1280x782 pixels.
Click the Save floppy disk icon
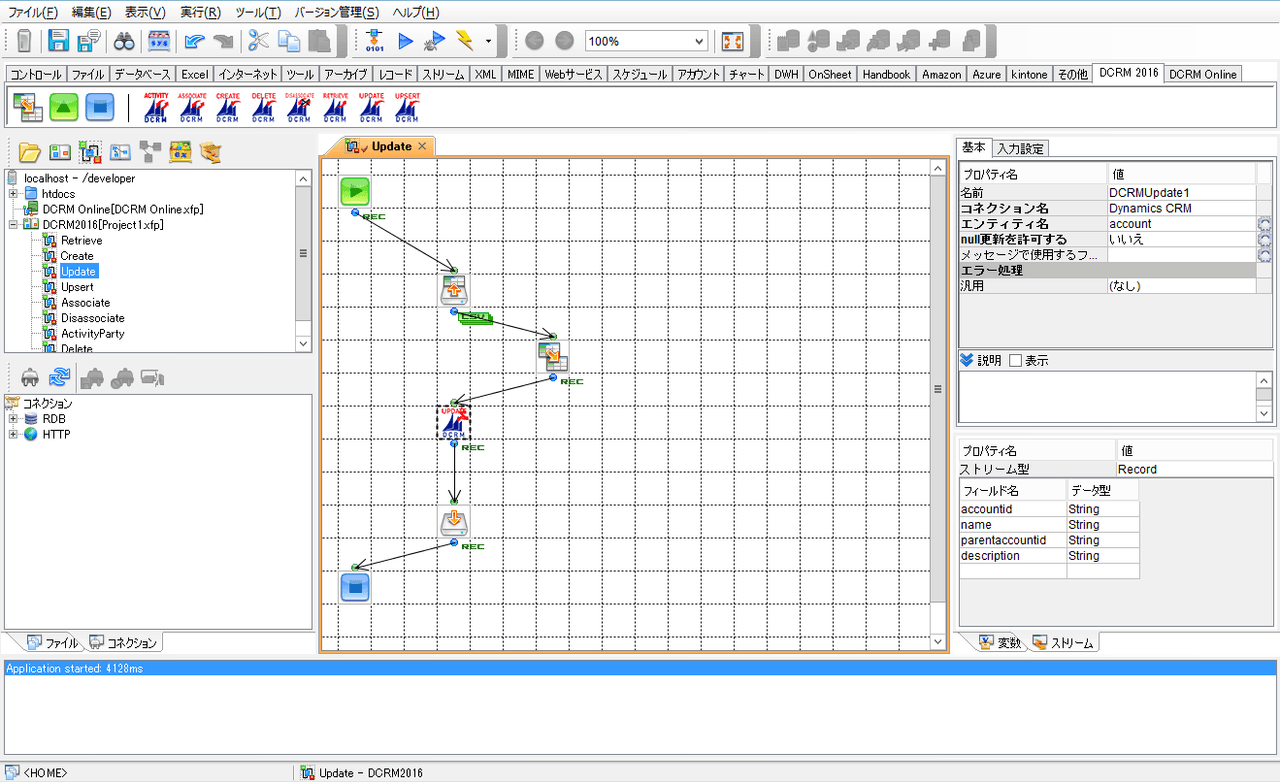(59, 41)
